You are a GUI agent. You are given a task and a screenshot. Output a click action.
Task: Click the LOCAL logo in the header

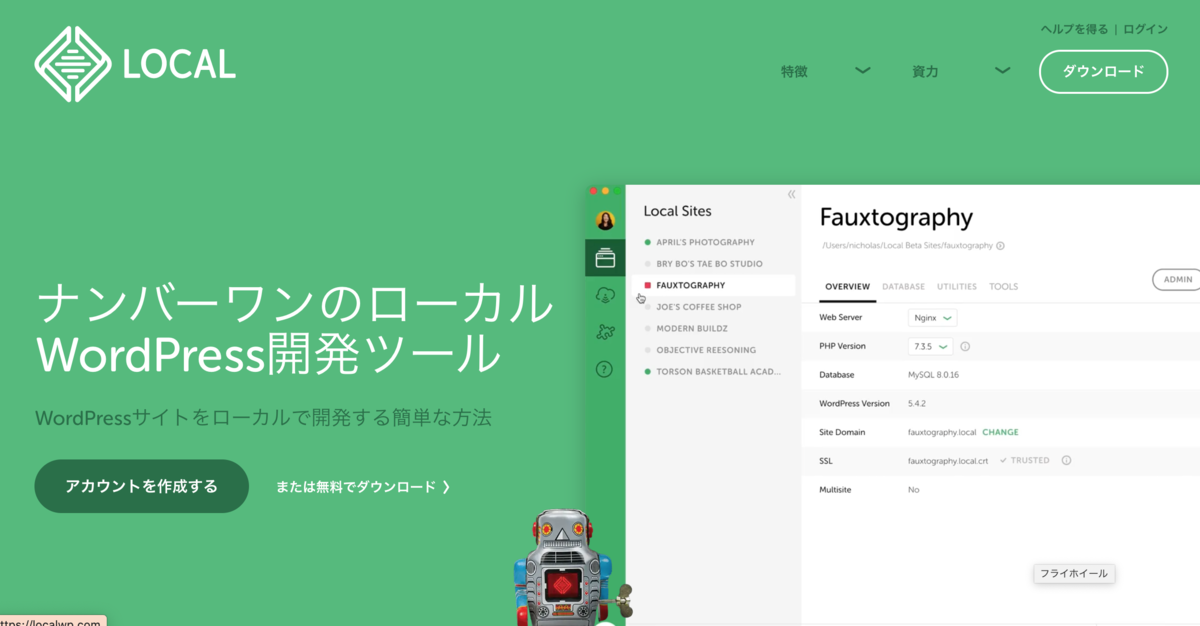click(x=135, y=65)
